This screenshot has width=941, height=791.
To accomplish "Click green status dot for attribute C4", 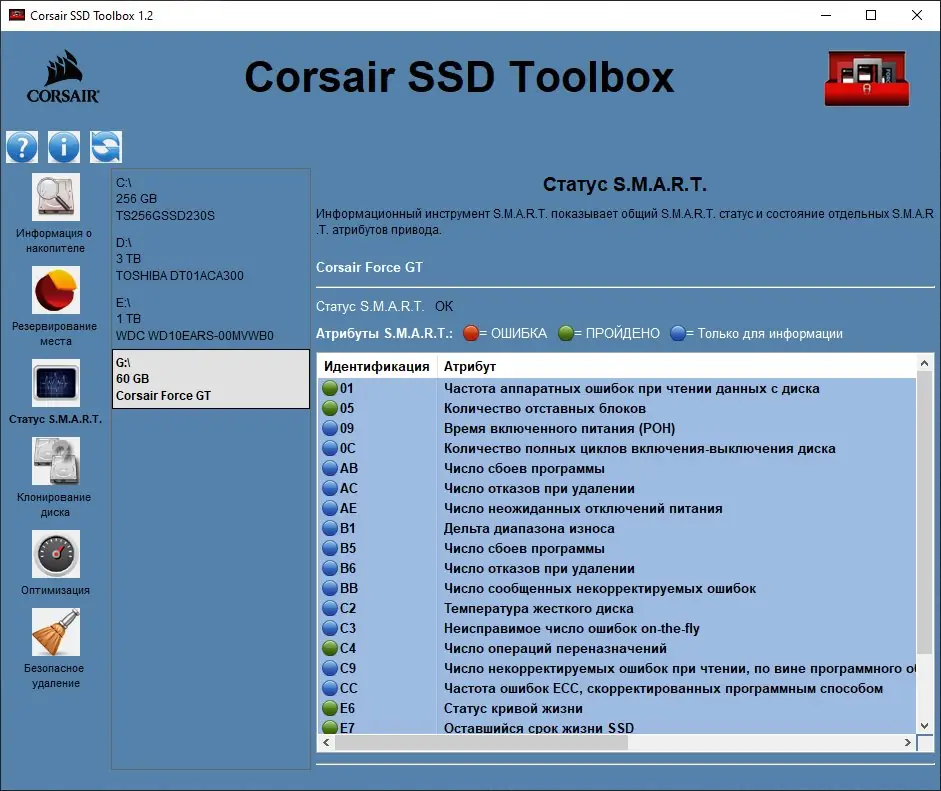I will coord(330,648).
